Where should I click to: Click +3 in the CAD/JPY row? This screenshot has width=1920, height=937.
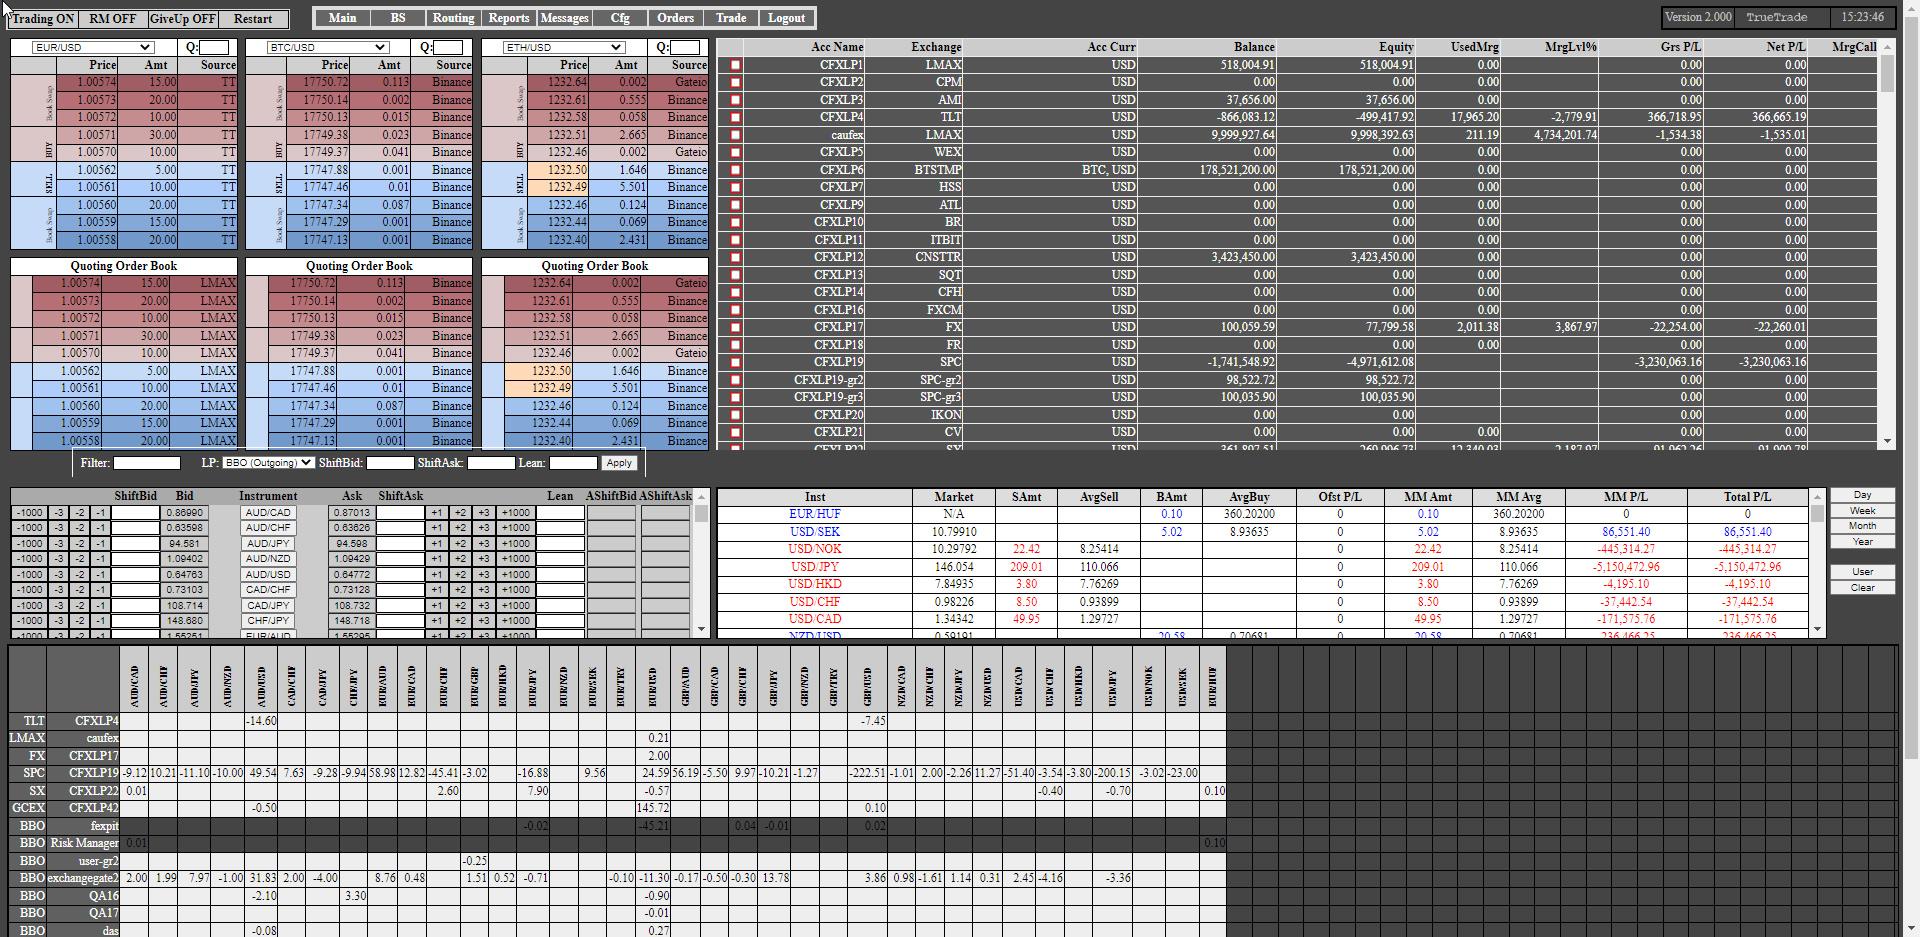pos(483,606)
